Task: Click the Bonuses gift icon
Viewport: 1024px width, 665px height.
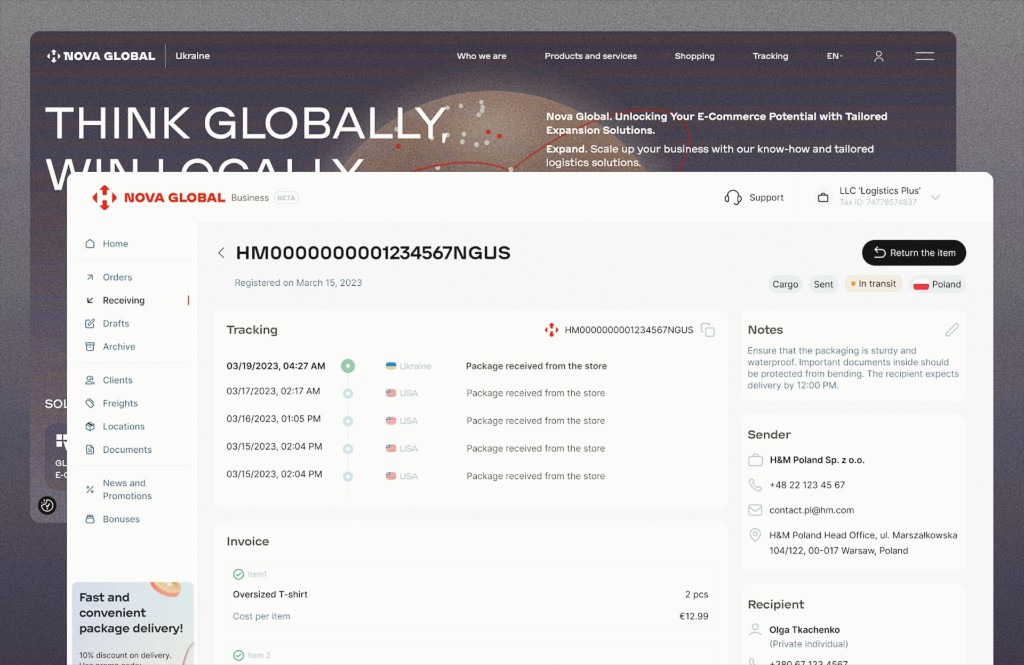Action: click(90, 519)
